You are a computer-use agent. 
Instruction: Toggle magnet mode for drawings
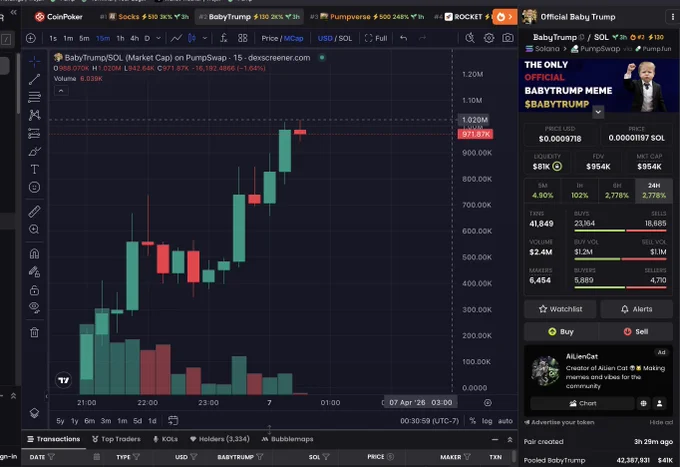[x=34, y=254]
